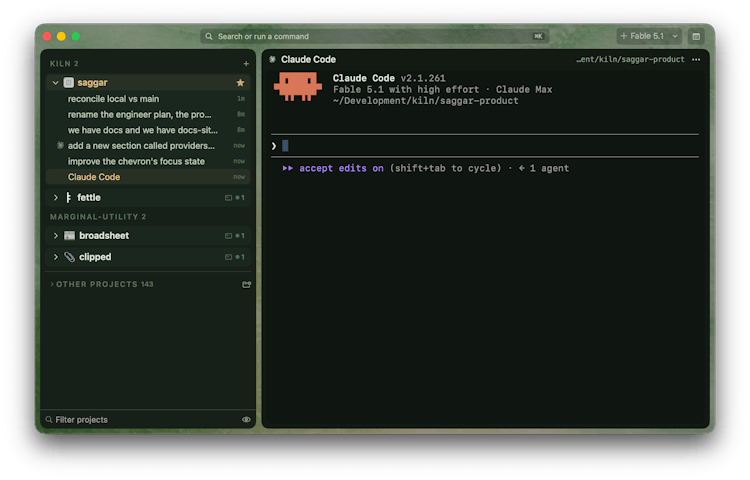Image resolution: width=750 pixels, height=480 pixels.
Task: Toggle the favorite star on saggar
Action: click(x=240, y=83)
